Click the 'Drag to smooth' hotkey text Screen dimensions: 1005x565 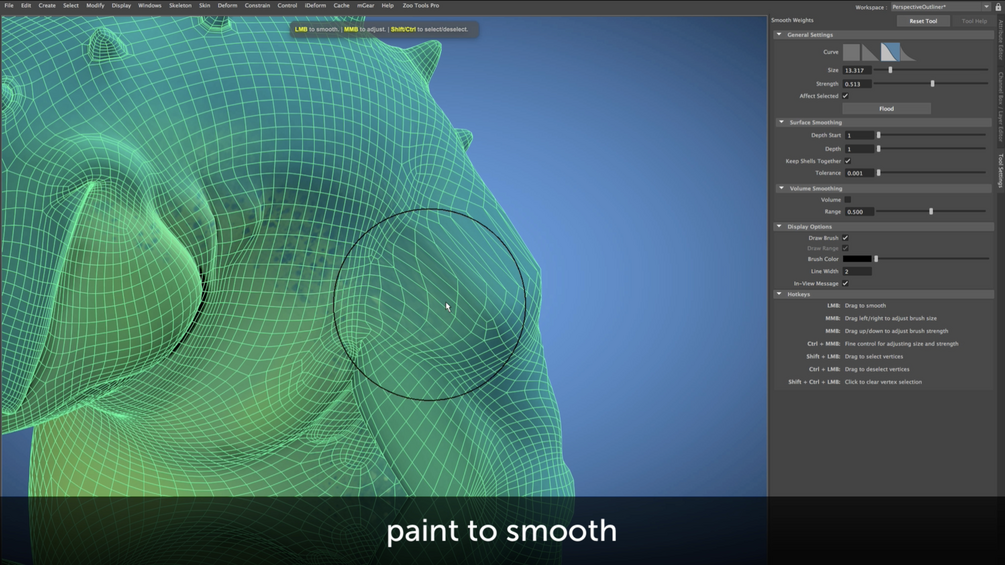(x=865, y=306)
